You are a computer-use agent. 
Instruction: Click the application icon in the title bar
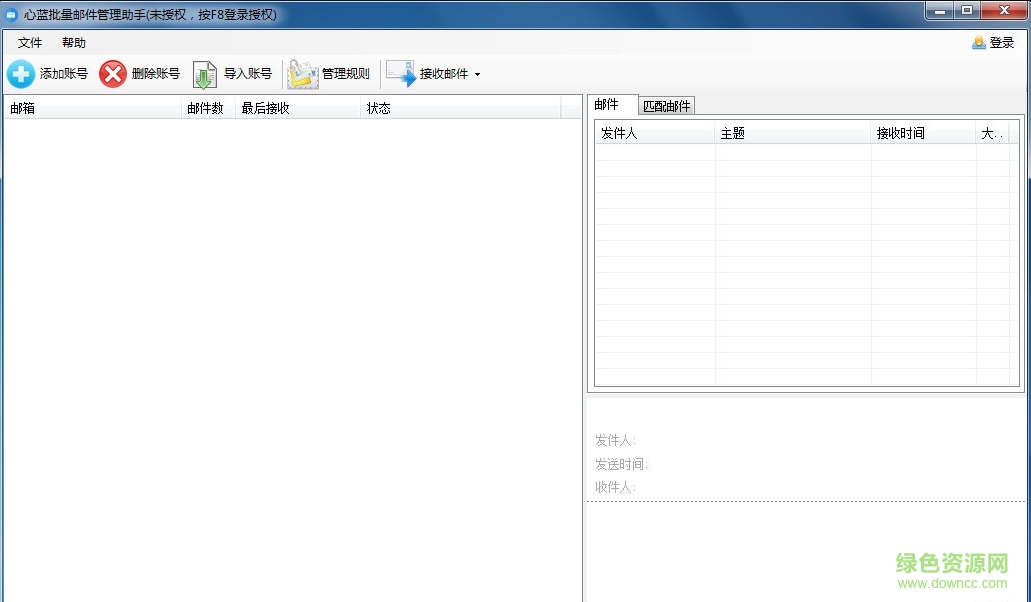(x=12, y=14)
